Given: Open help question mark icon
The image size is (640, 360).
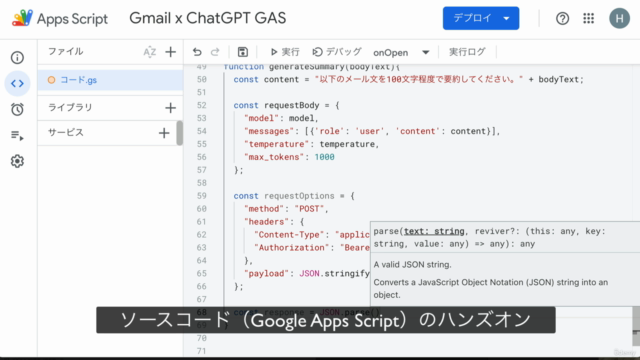Looking at the screenshot, I should tap(562, 18).
